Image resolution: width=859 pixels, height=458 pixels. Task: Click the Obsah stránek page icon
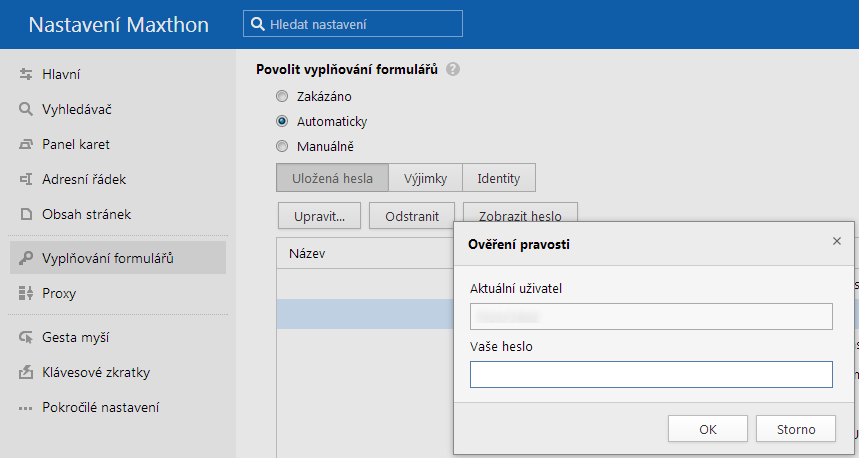[27, 215]
